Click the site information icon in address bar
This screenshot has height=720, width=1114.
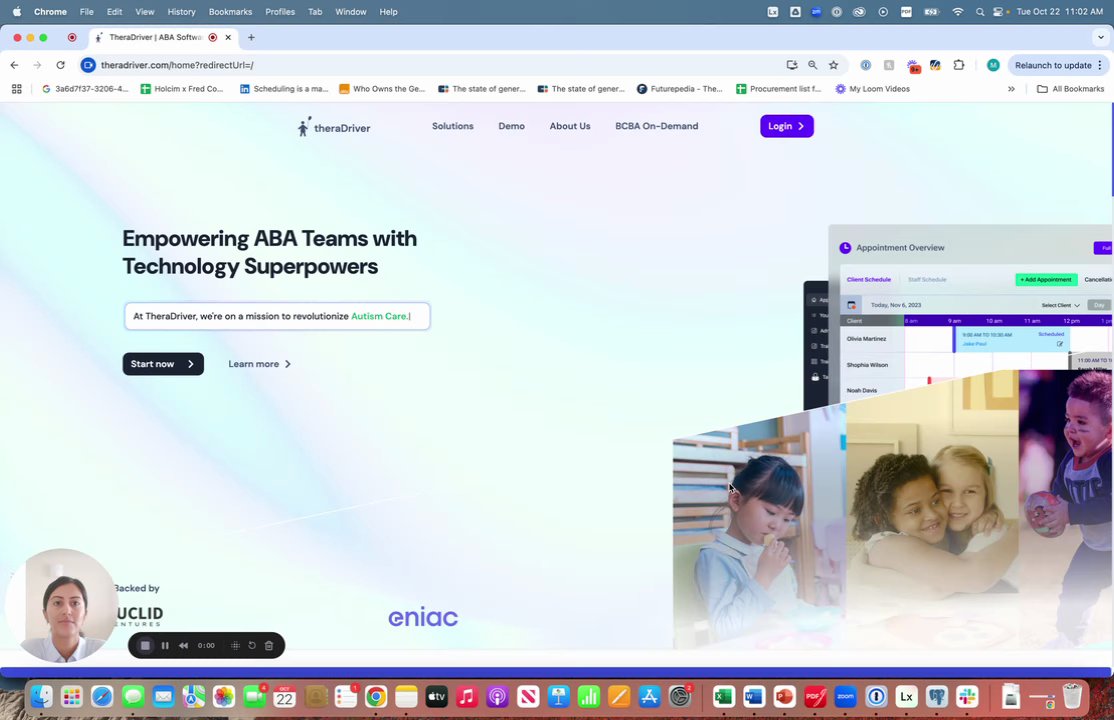coord(88,65)
